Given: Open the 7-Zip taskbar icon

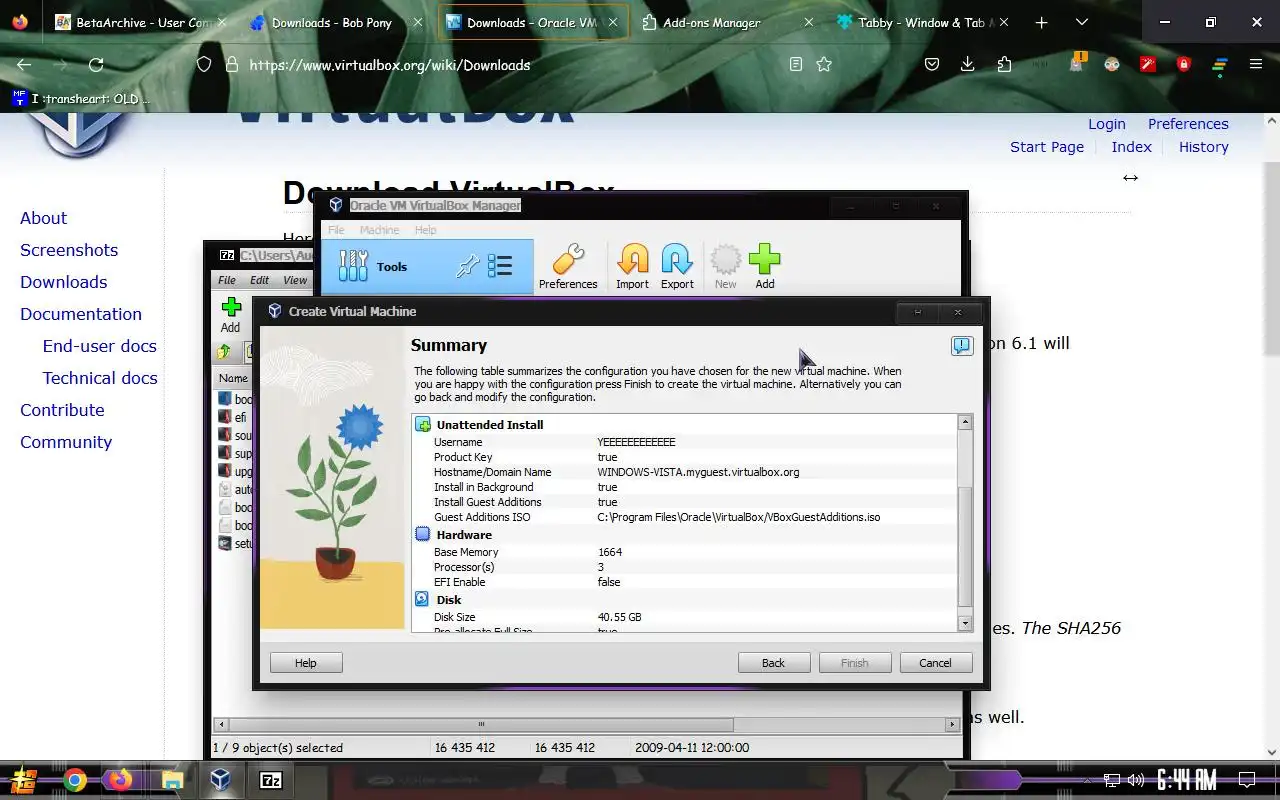Looking at the screenshot, I should click(271, 780).
